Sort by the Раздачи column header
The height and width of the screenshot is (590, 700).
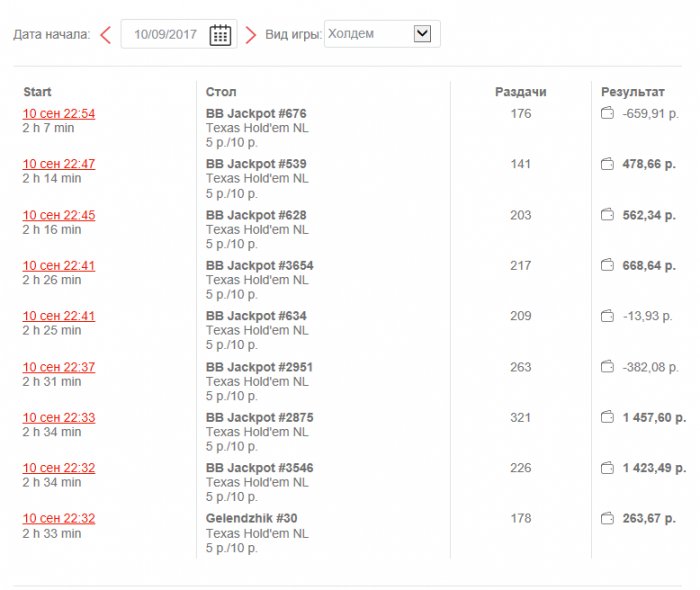click(520, 92)
